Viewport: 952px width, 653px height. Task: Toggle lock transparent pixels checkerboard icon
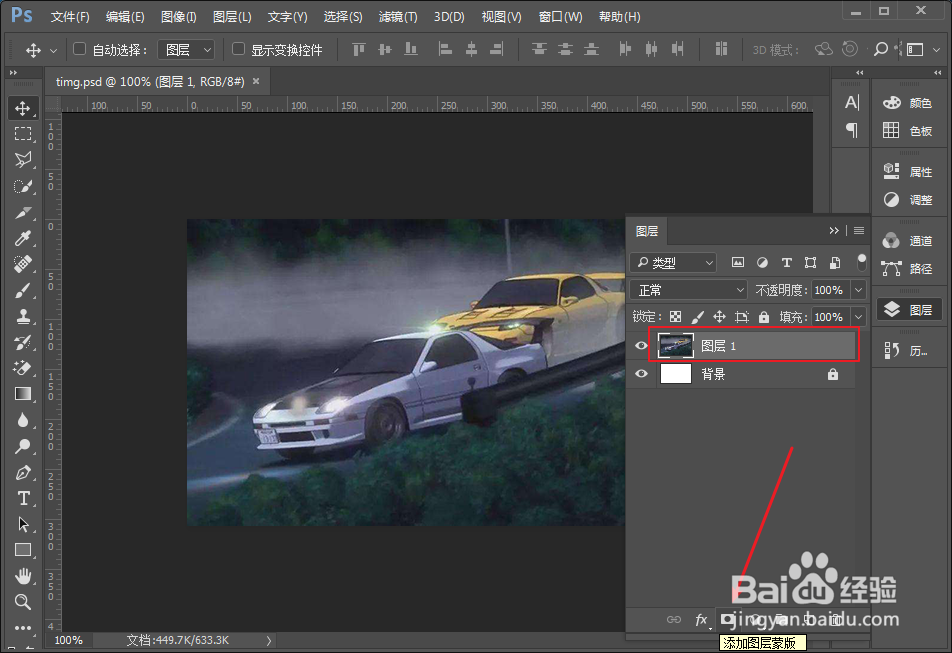tap(675, 317)
